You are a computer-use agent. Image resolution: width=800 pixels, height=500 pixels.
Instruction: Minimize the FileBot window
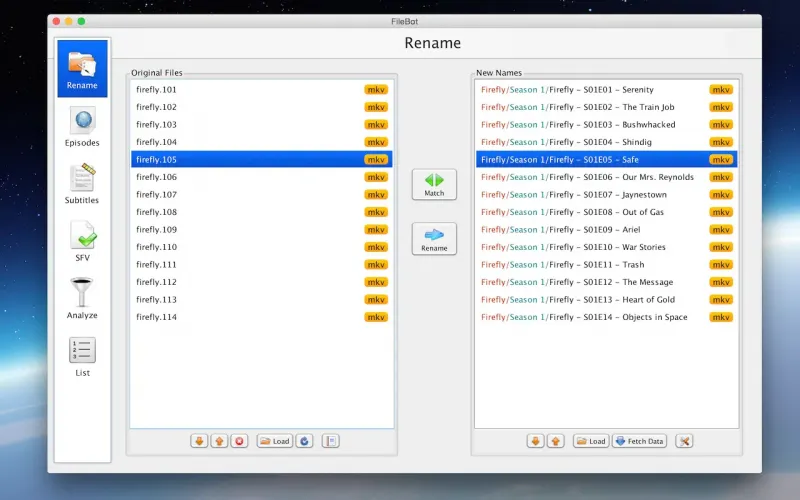[68, 21]
